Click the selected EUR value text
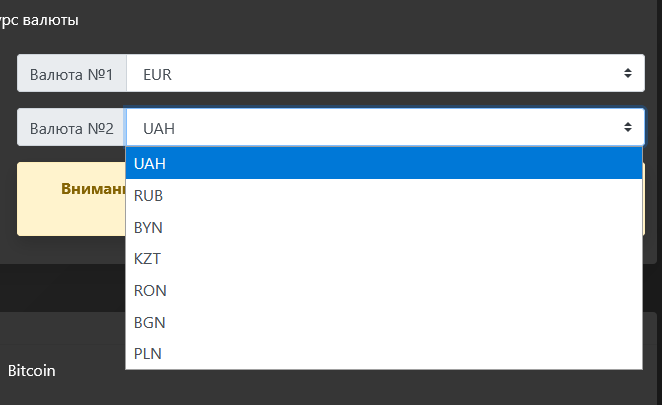 (x=160, y=74)
